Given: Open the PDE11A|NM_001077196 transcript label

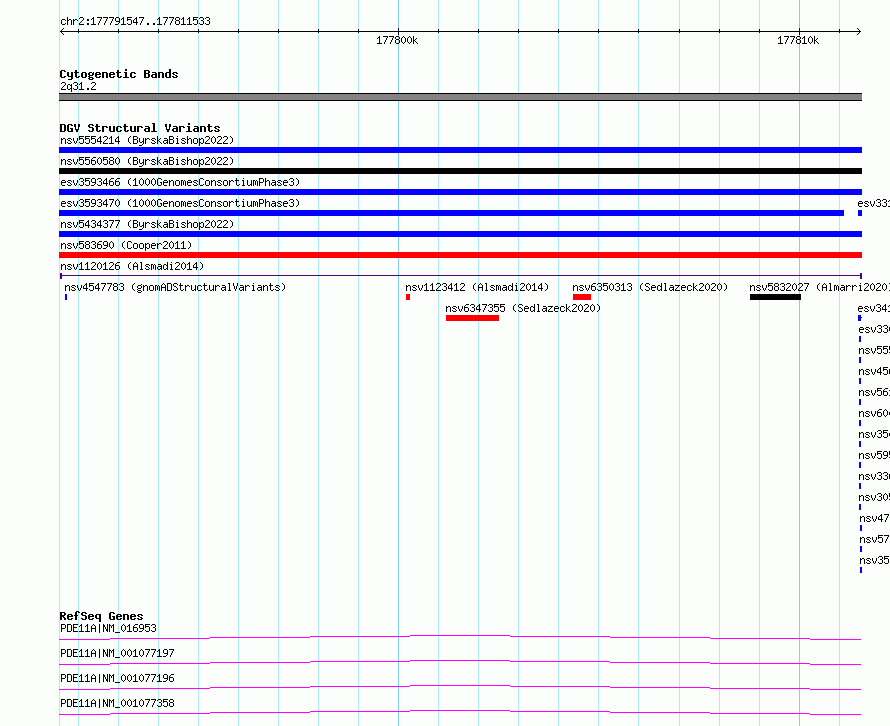Looking at the screenshot, I should pyautogui.click(x=117, y=678).
